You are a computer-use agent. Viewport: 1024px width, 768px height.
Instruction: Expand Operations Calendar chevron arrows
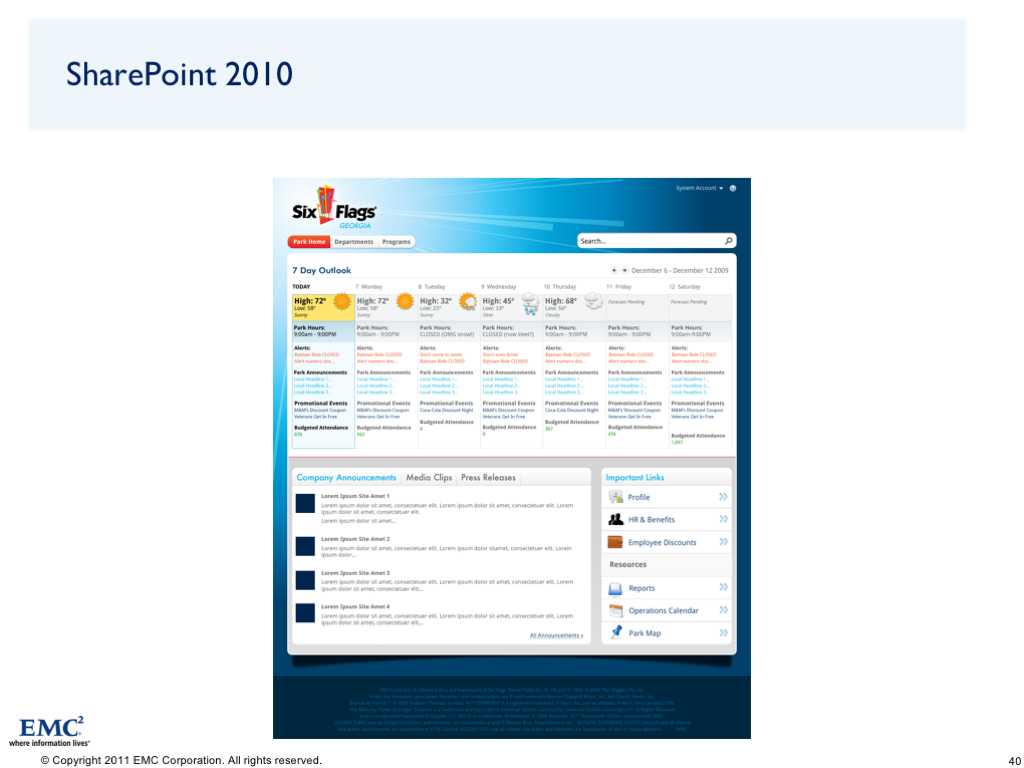[723, 610]
